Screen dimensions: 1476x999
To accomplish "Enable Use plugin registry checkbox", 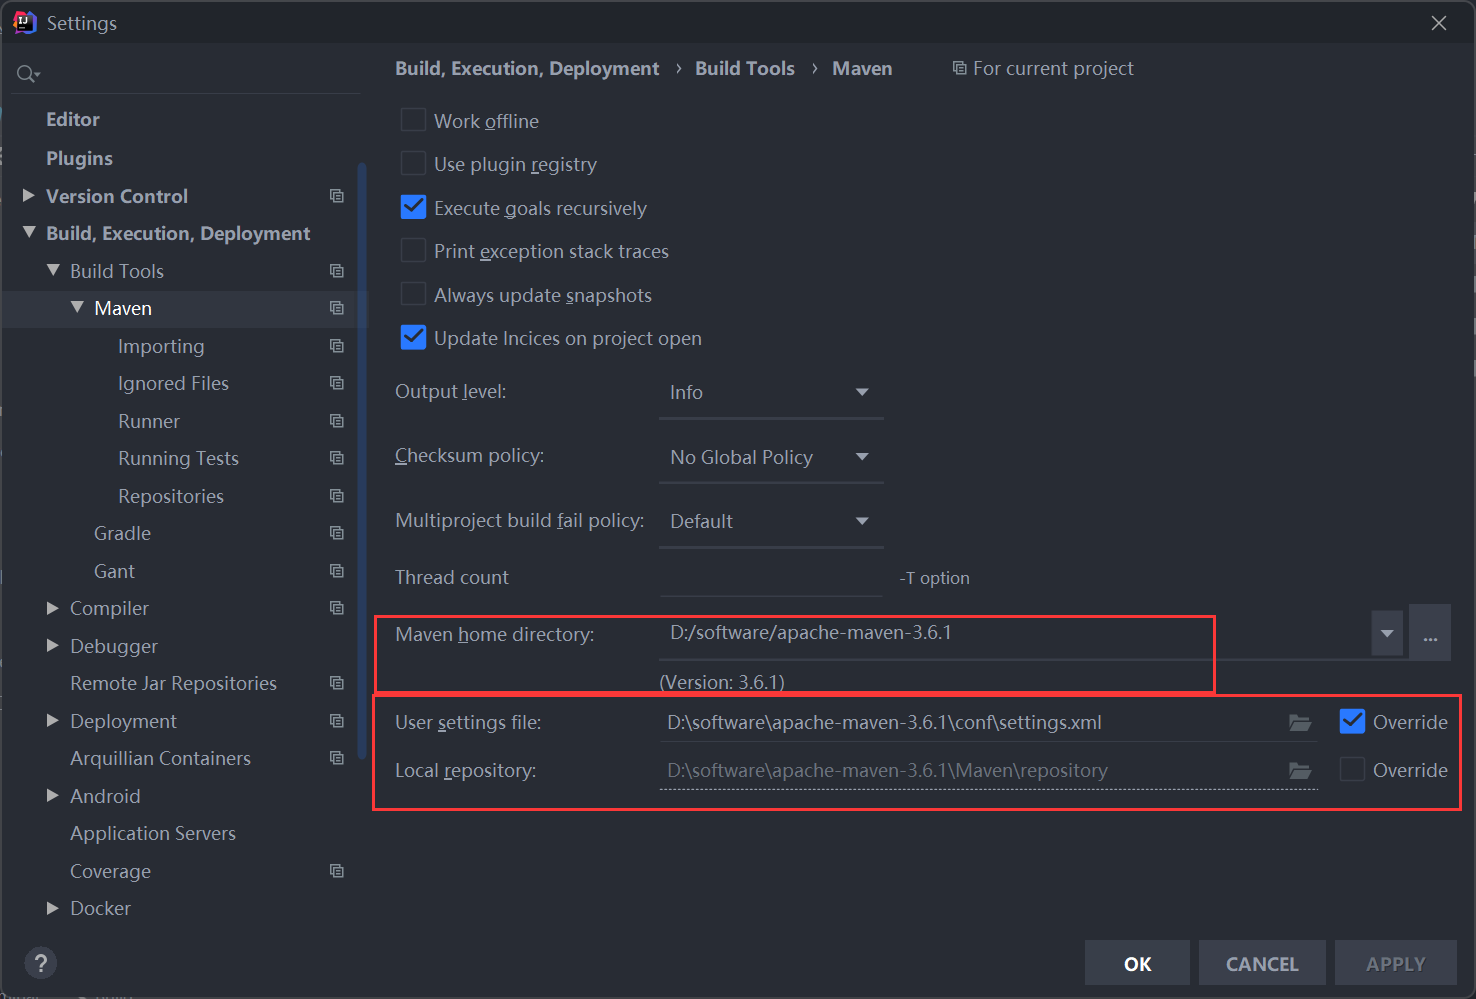I will click(x=413, y=163).
